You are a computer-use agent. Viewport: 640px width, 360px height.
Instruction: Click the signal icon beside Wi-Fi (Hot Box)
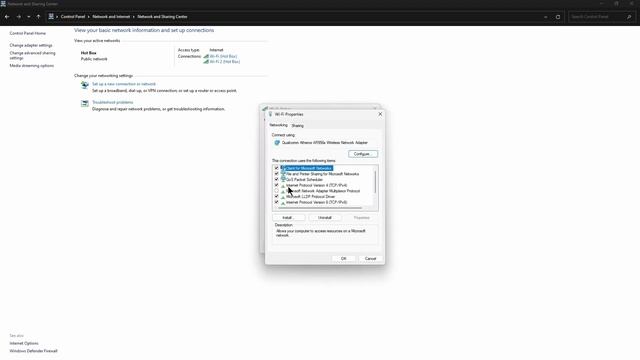tap(206, 56)
